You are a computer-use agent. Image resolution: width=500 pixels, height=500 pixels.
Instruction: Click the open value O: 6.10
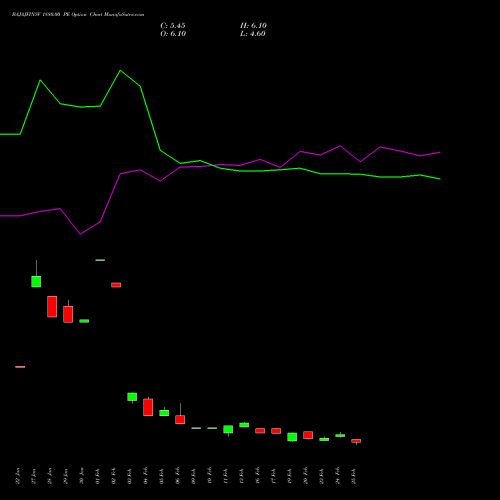point(173,34)
